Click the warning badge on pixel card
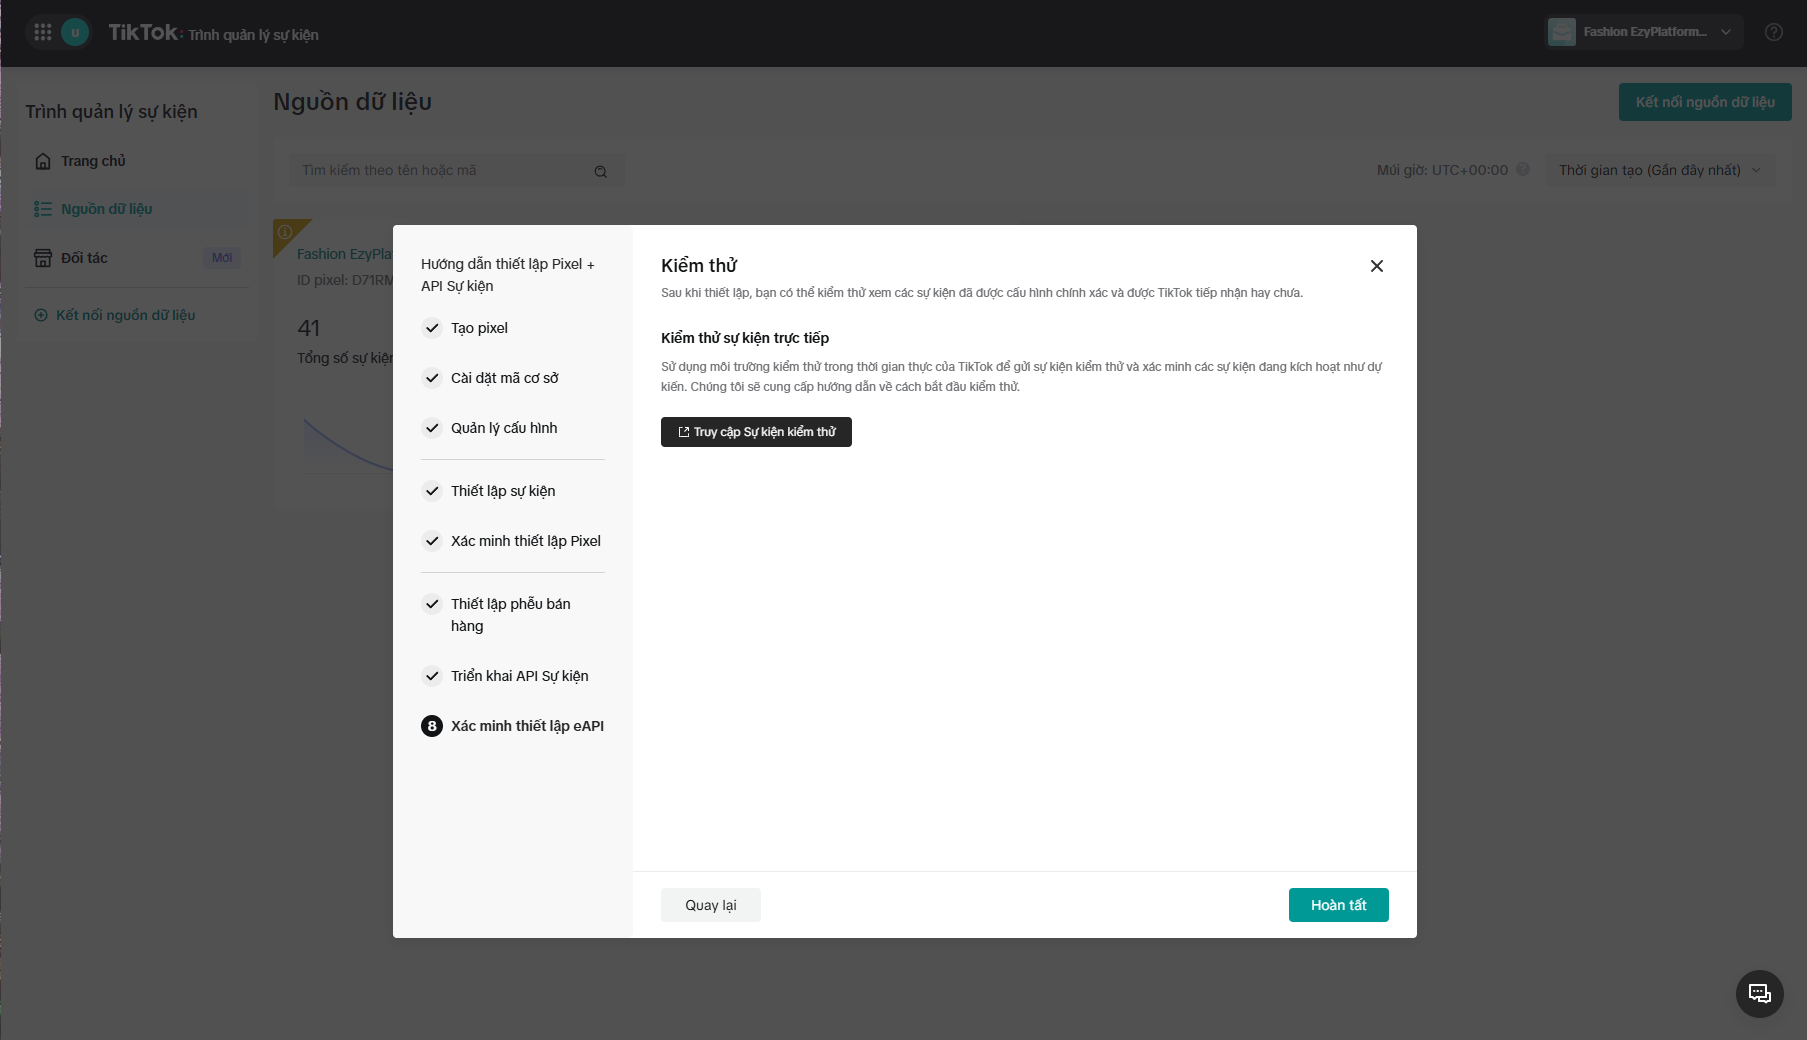1807x1040 pixels. pos(285,232)
